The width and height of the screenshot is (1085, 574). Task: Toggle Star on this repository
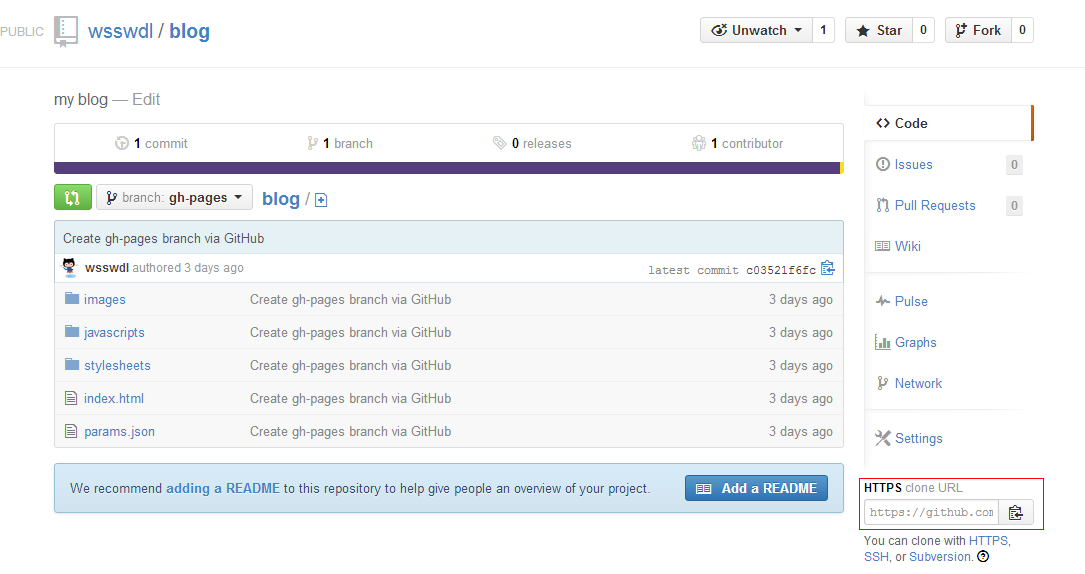click(879, 30)
